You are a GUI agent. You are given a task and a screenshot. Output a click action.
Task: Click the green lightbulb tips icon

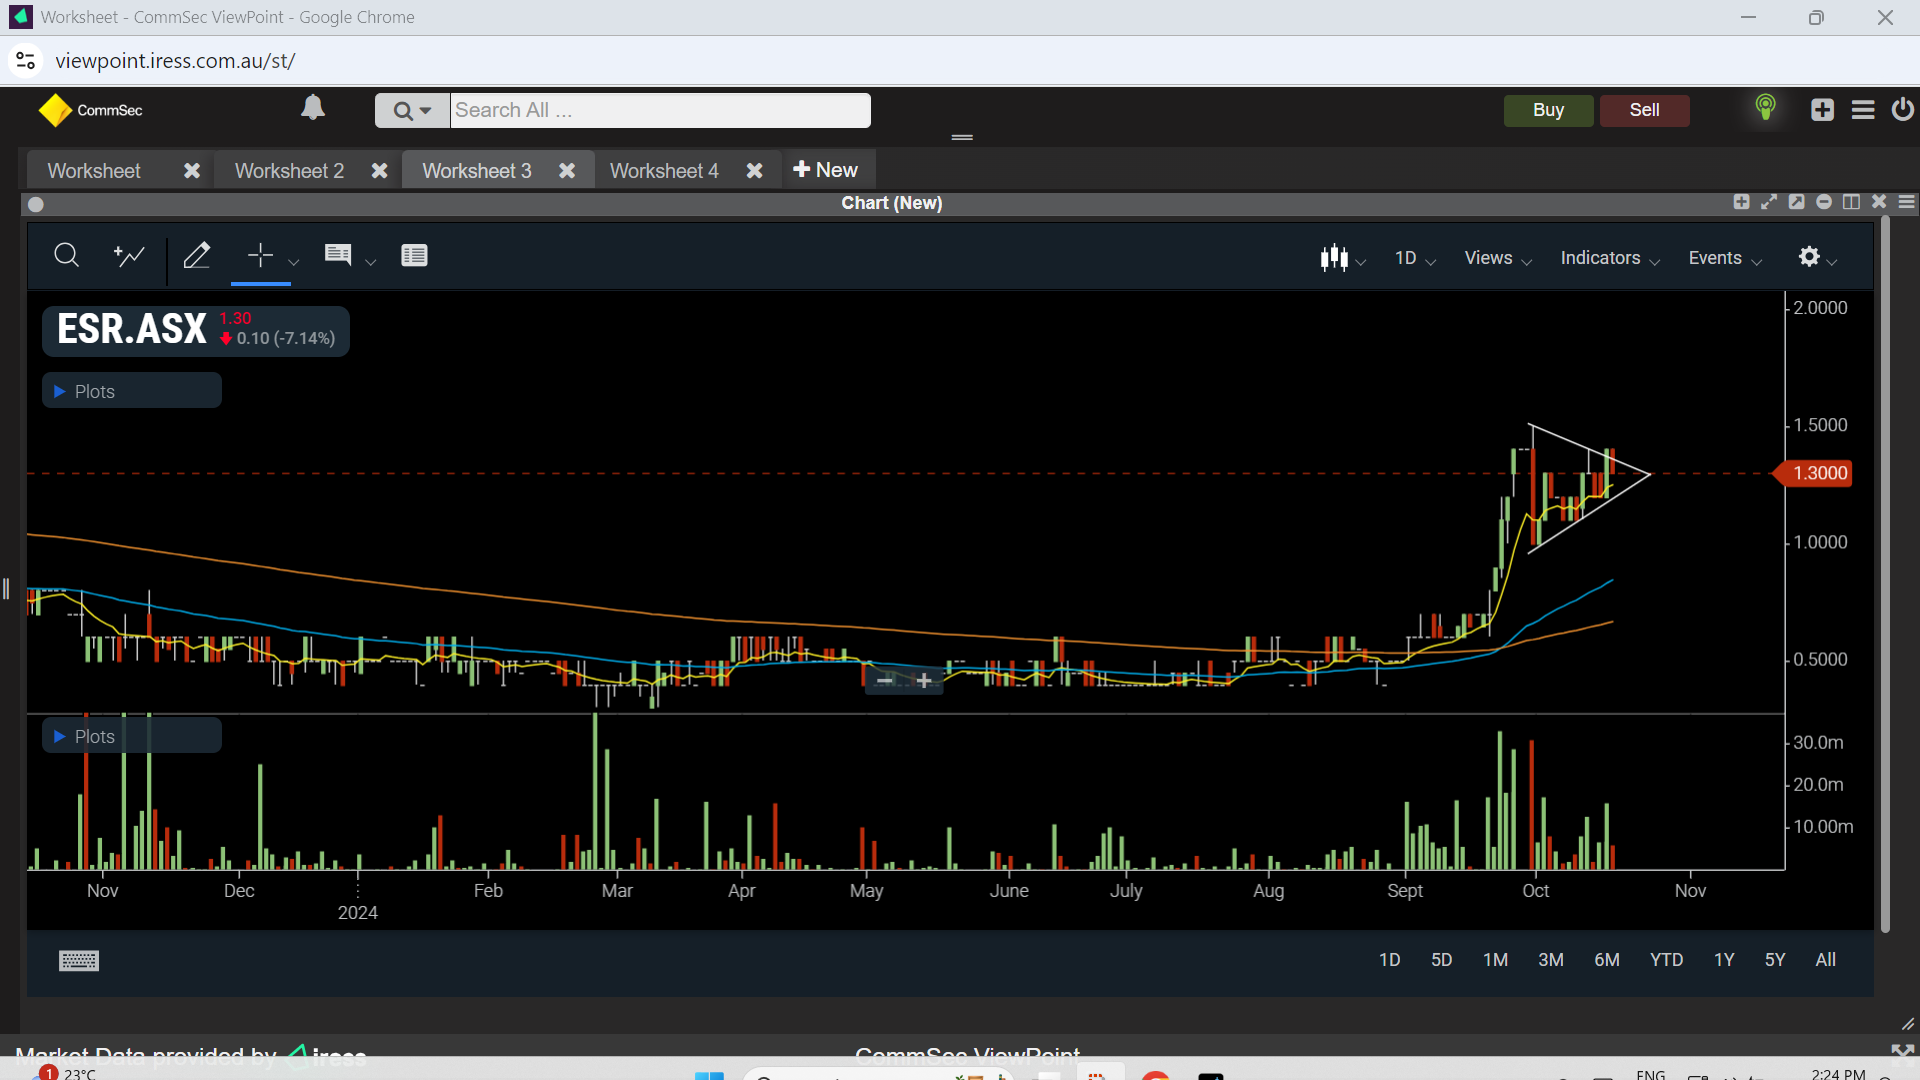pos(1765,107)
